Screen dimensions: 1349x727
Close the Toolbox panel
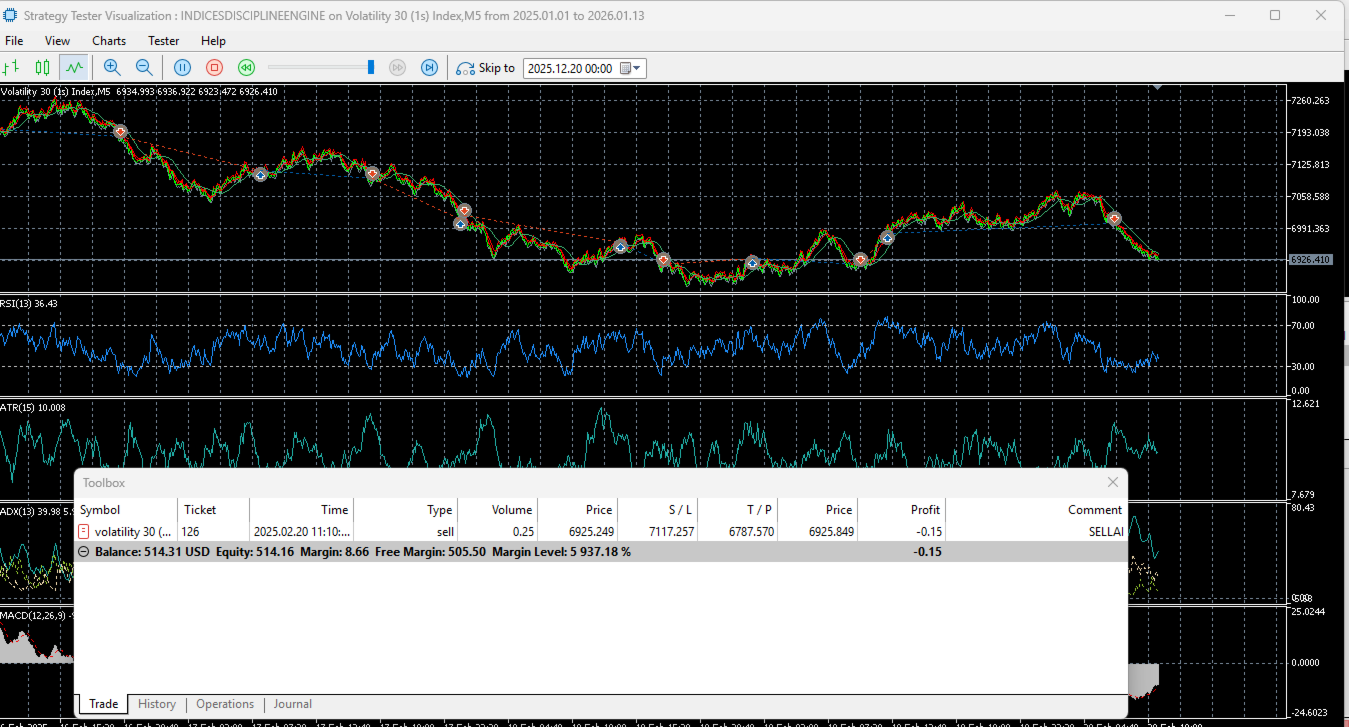coord(1113,482)
